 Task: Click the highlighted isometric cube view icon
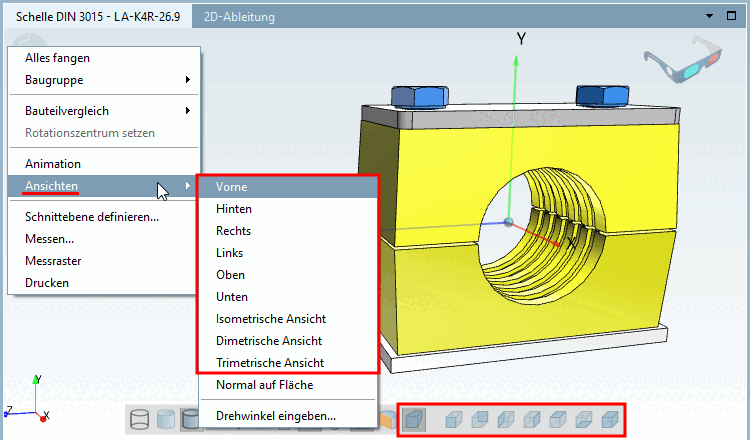414,420
